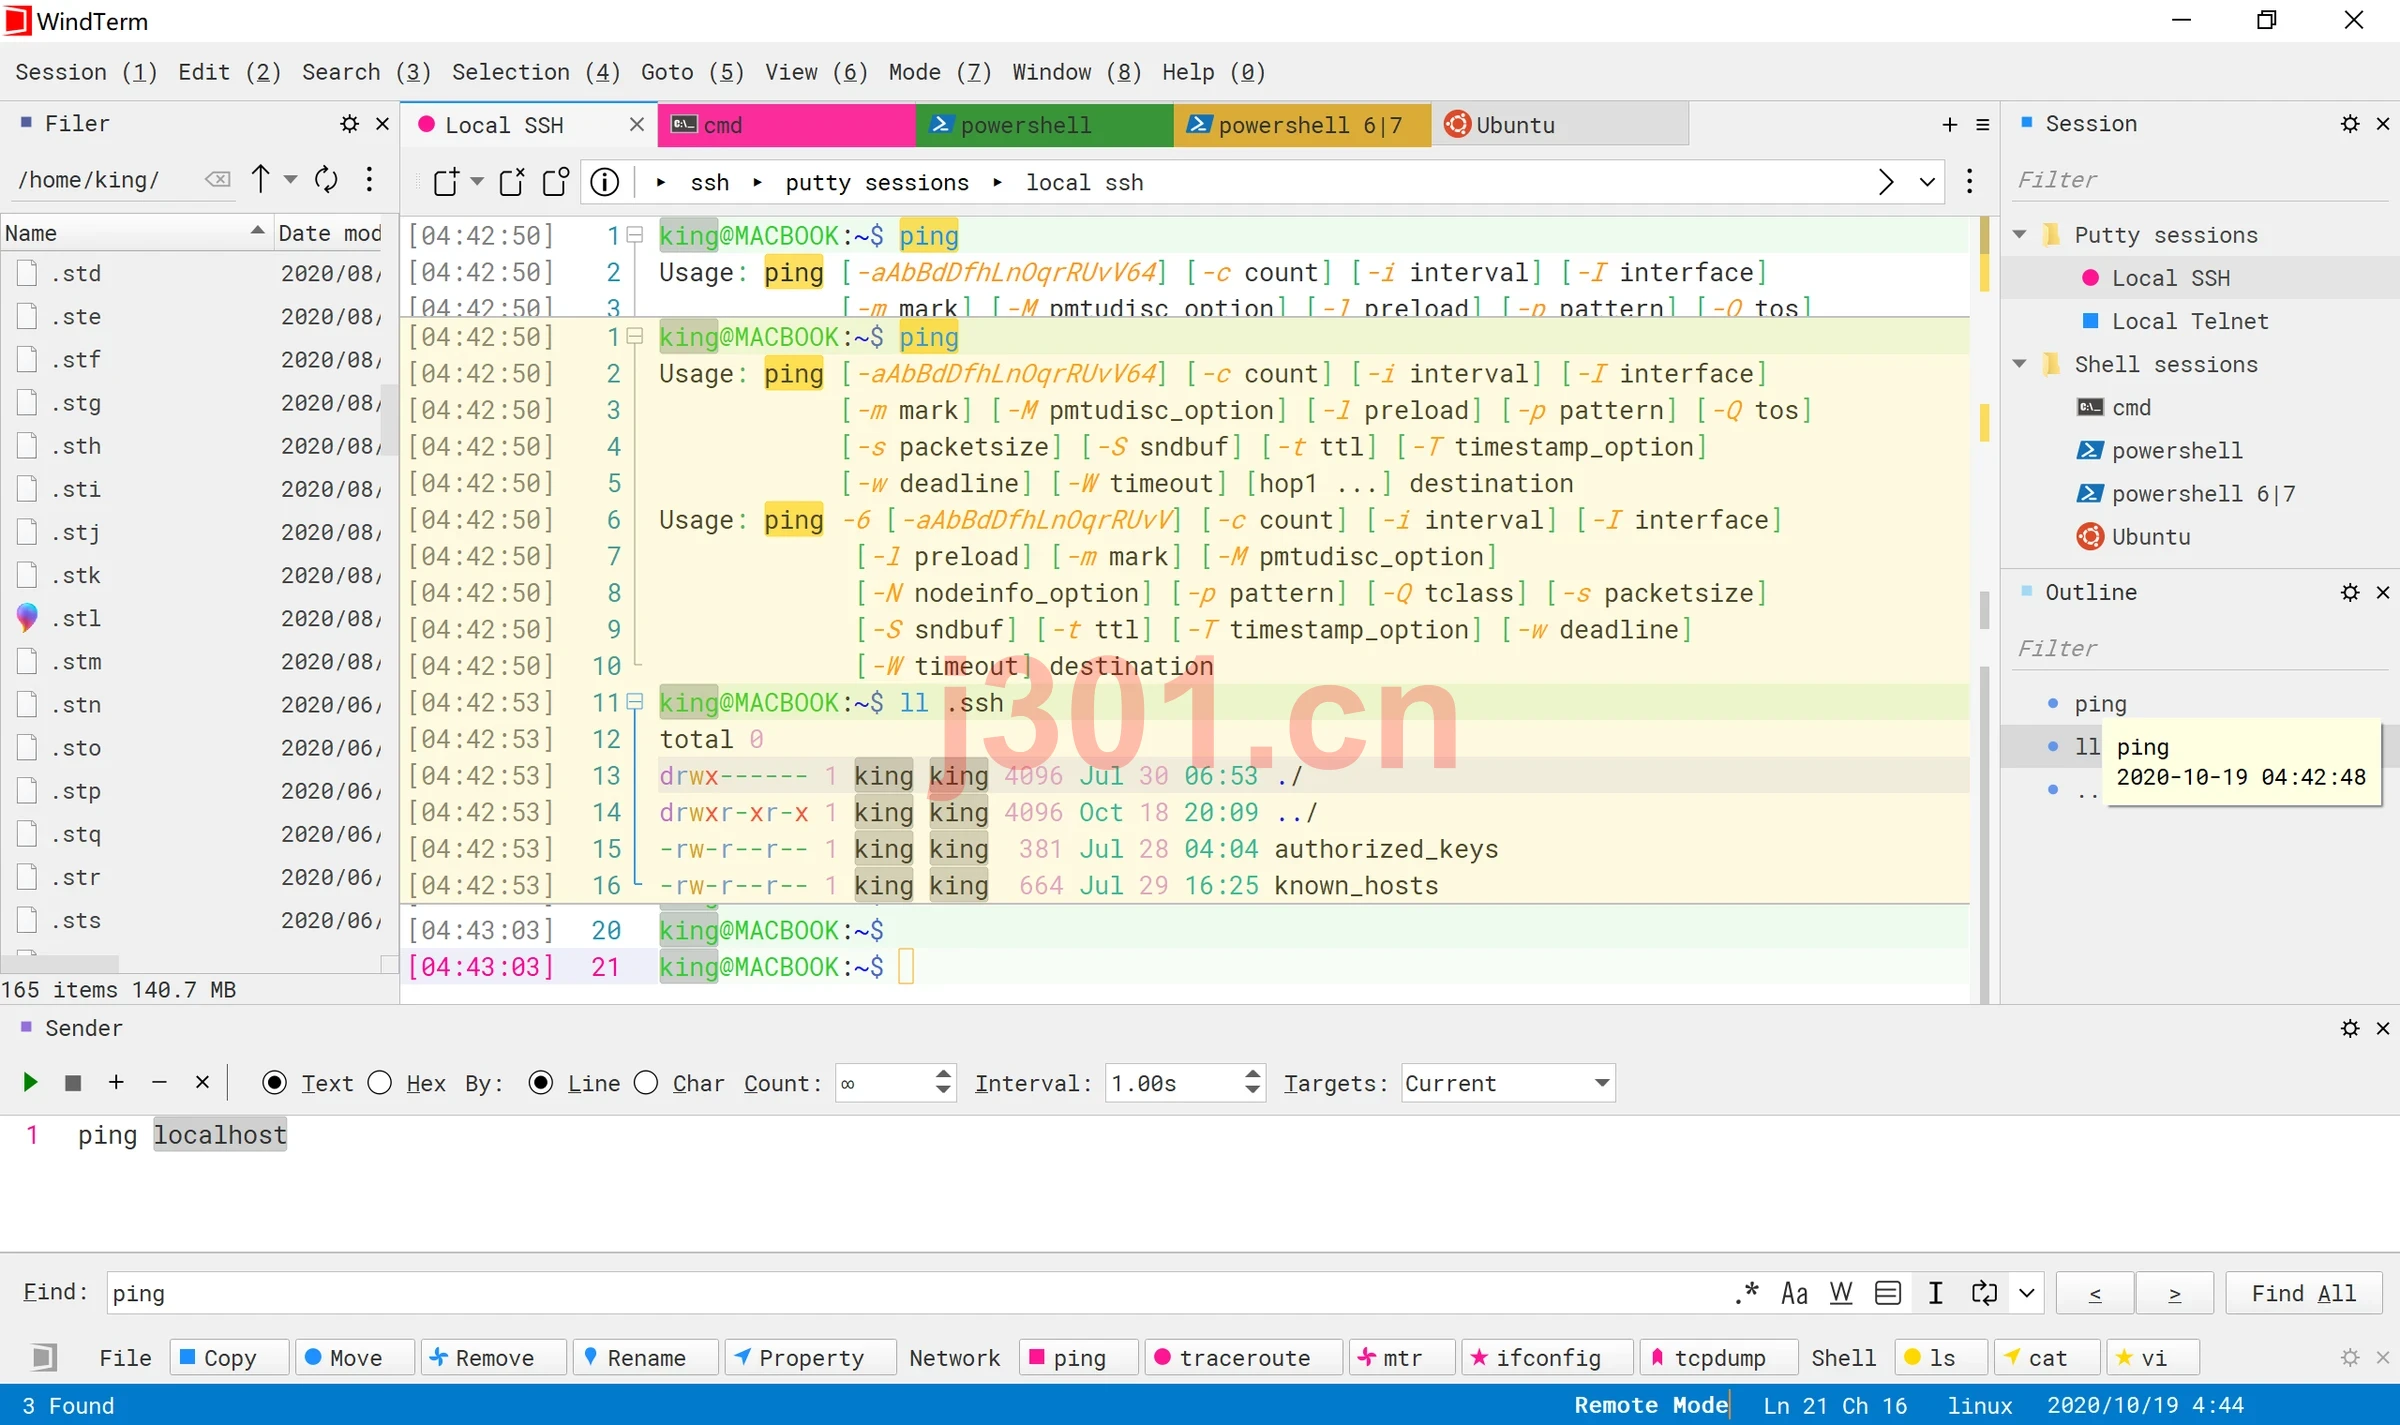The width and height of the screenshot is (2400, 1425).
Task: Remove Sender entry with minus icon
Action: tap(159, 1082)
